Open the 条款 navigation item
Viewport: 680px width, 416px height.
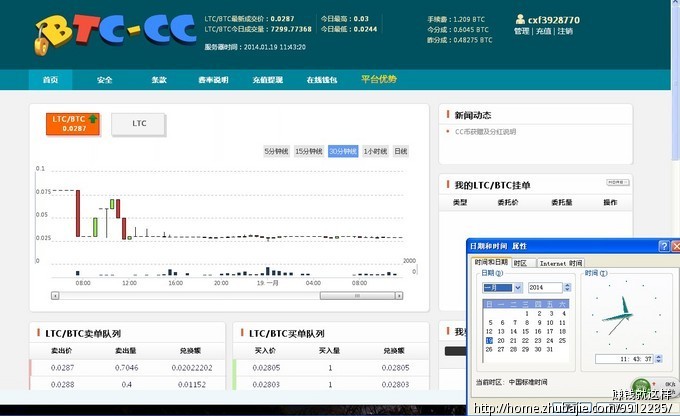(159, 80)
